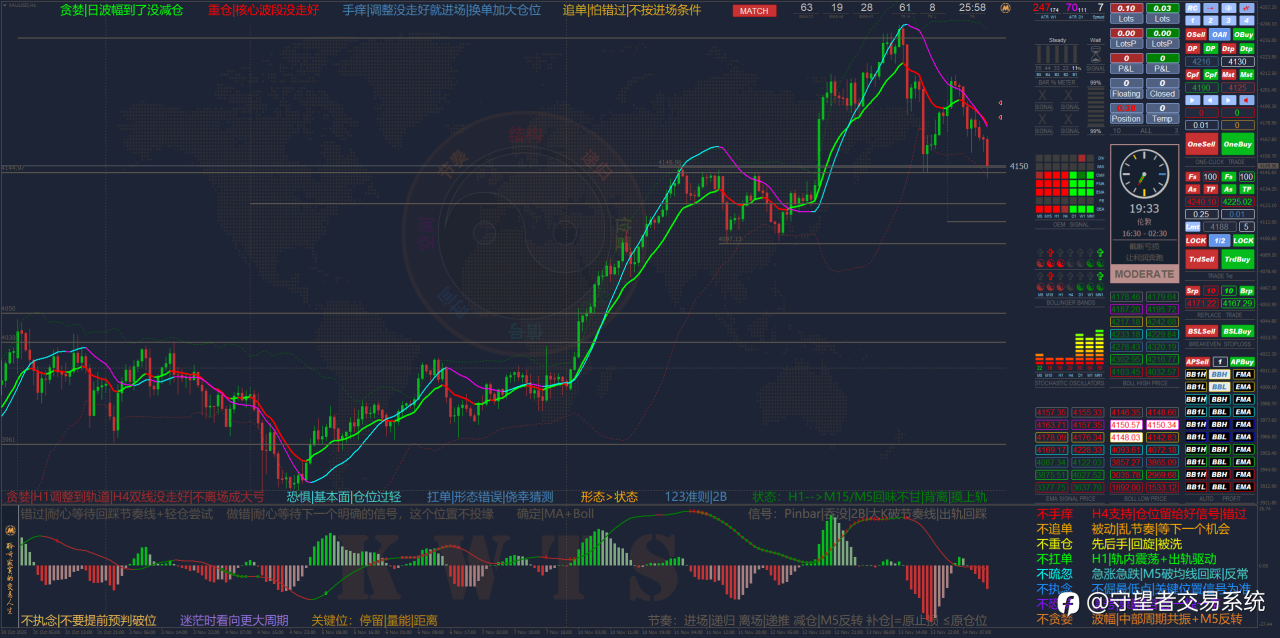Click the 4188 Lmt price field
This screenshot has width=1280, height=638.
[1219, 227]
